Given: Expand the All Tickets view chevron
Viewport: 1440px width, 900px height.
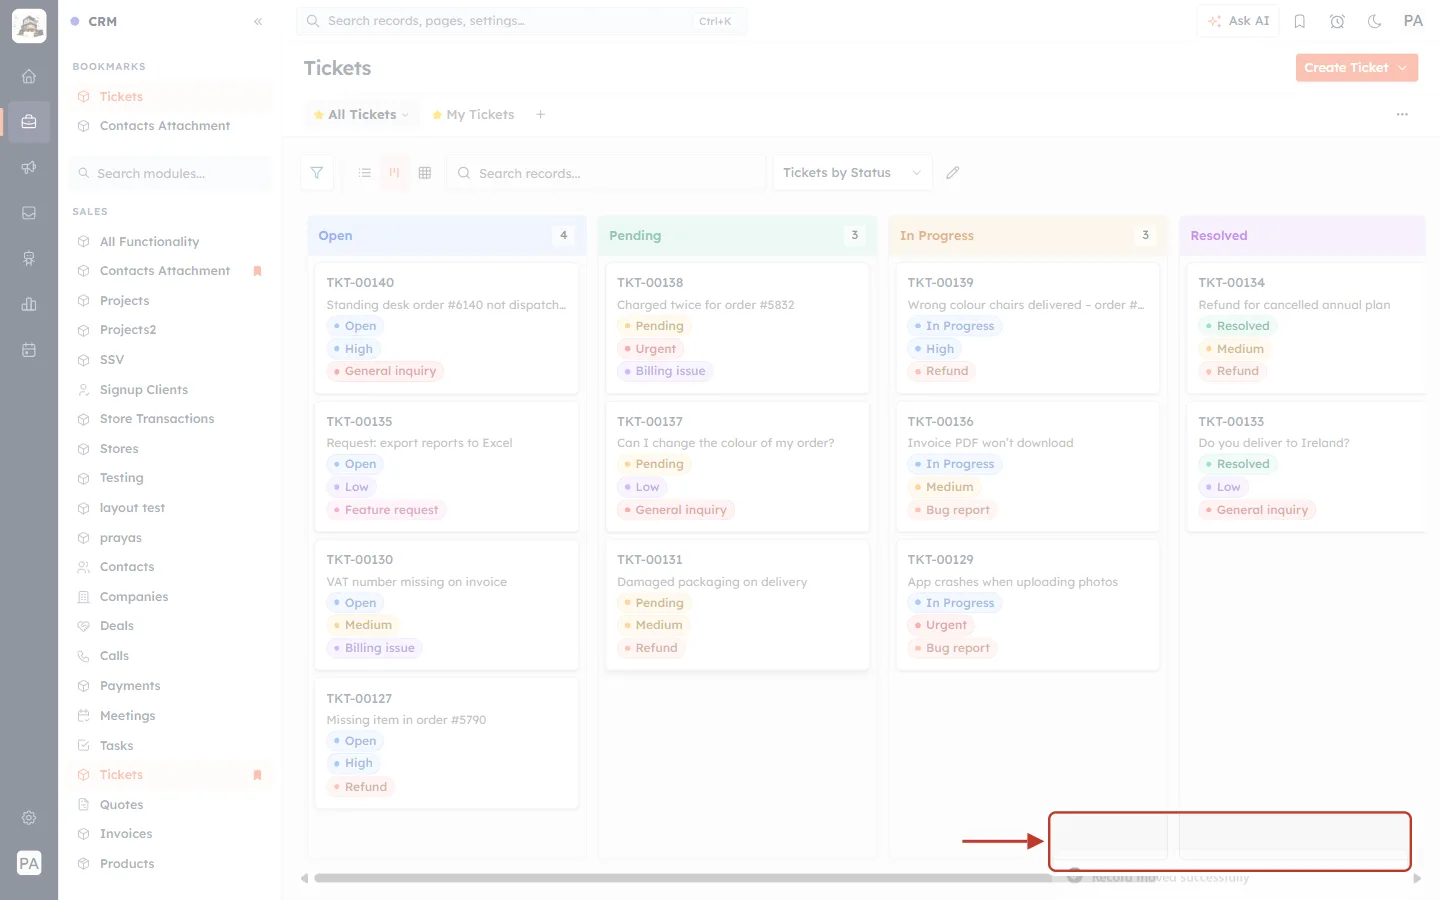Looking at the screenshot, I should (x=405, y=115).
